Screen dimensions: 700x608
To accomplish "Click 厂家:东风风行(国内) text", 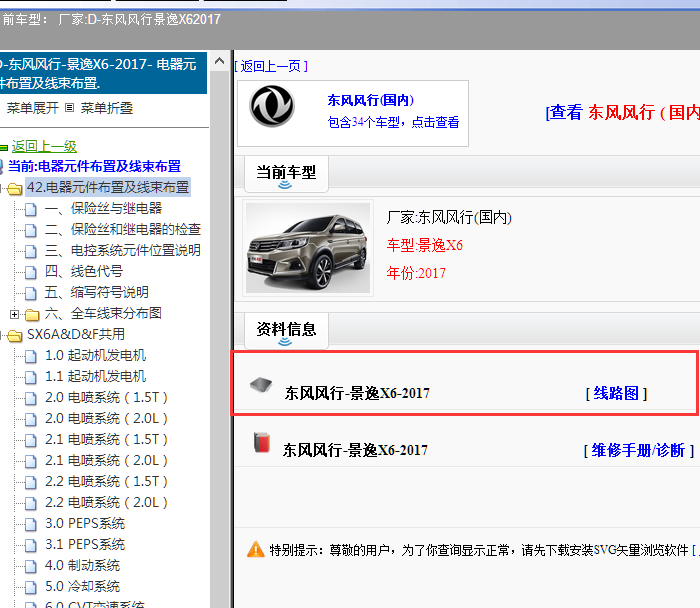I will tap(449, 217).
